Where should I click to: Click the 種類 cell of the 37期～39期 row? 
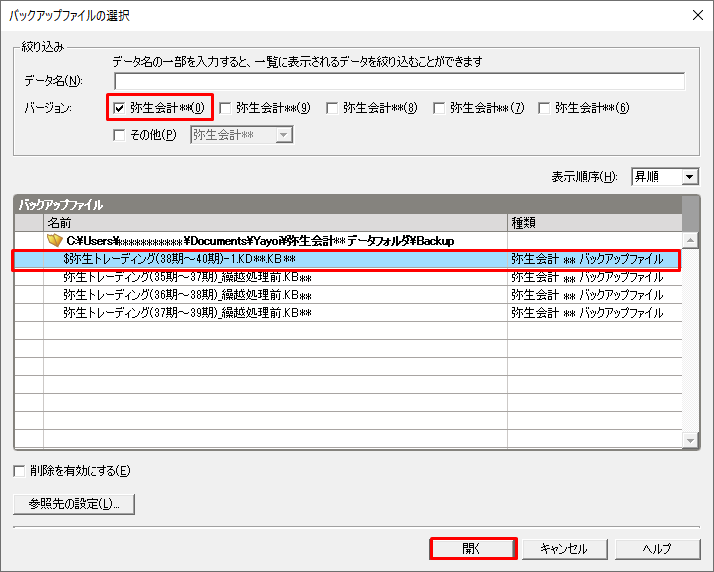point(595,313)
